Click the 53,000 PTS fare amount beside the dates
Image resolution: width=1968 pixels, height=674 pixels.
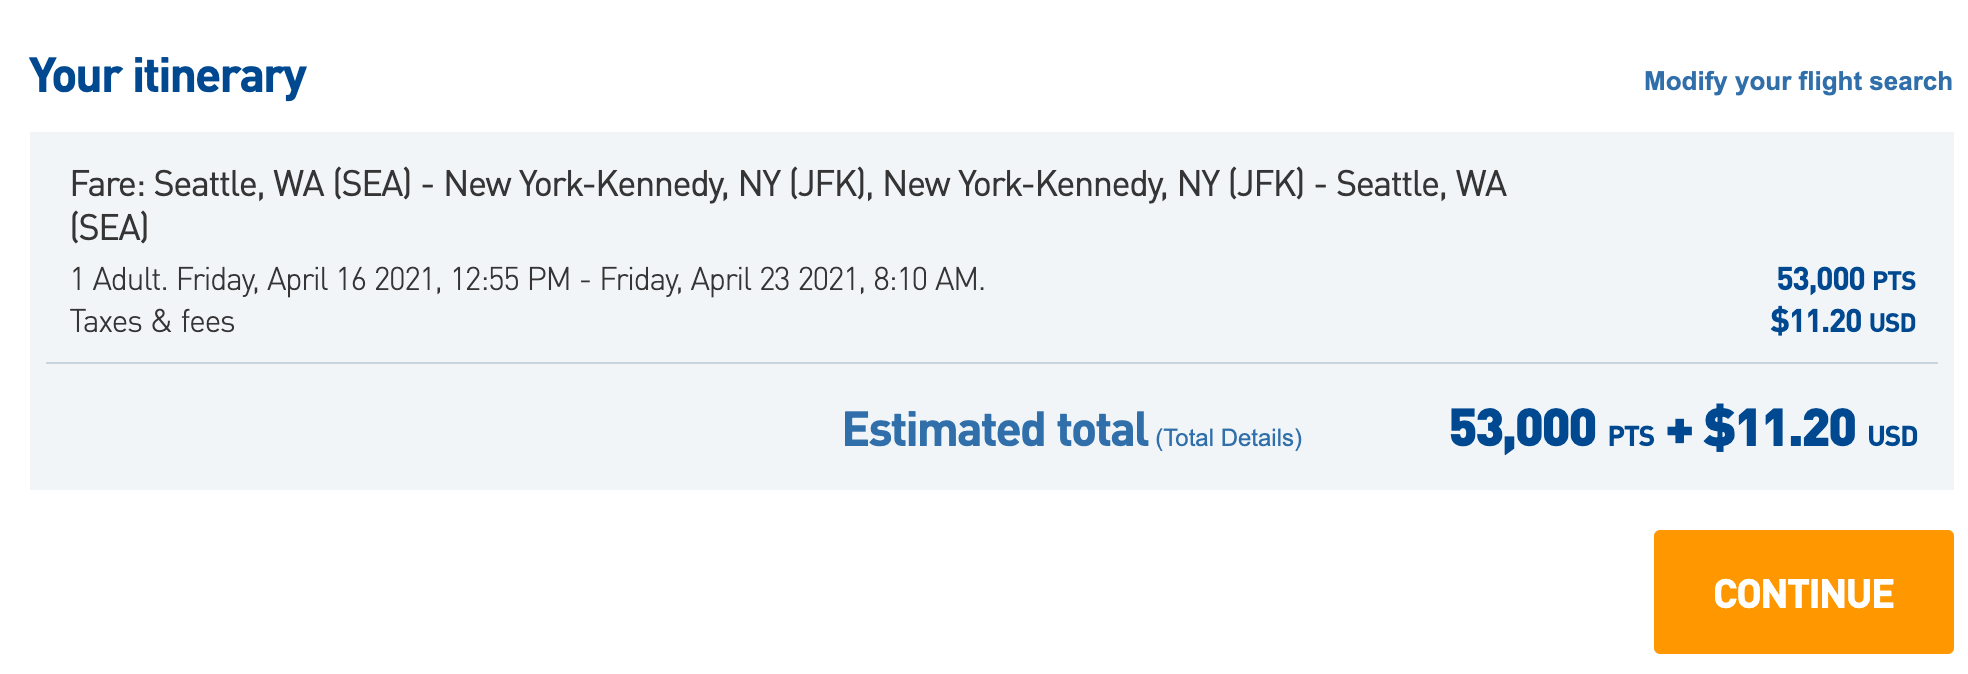point(1845,279)
